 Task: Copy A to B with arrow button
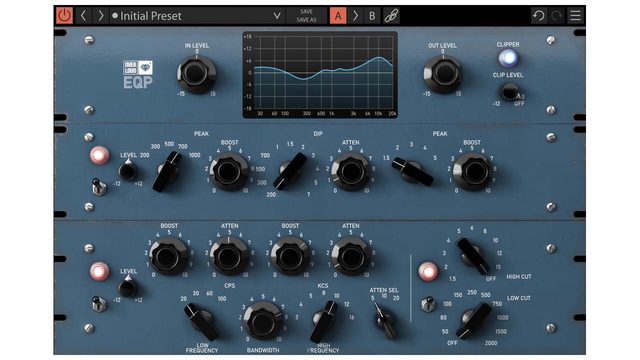pos(355,16)
